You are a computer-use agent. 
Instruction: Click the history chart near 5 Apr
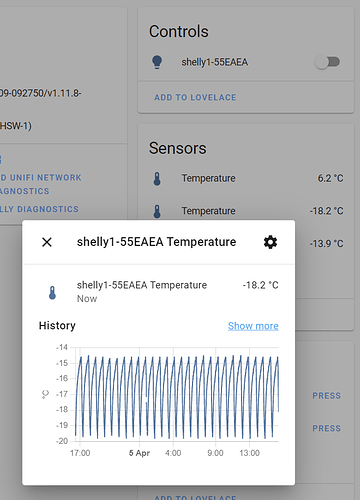coord(139,395)
